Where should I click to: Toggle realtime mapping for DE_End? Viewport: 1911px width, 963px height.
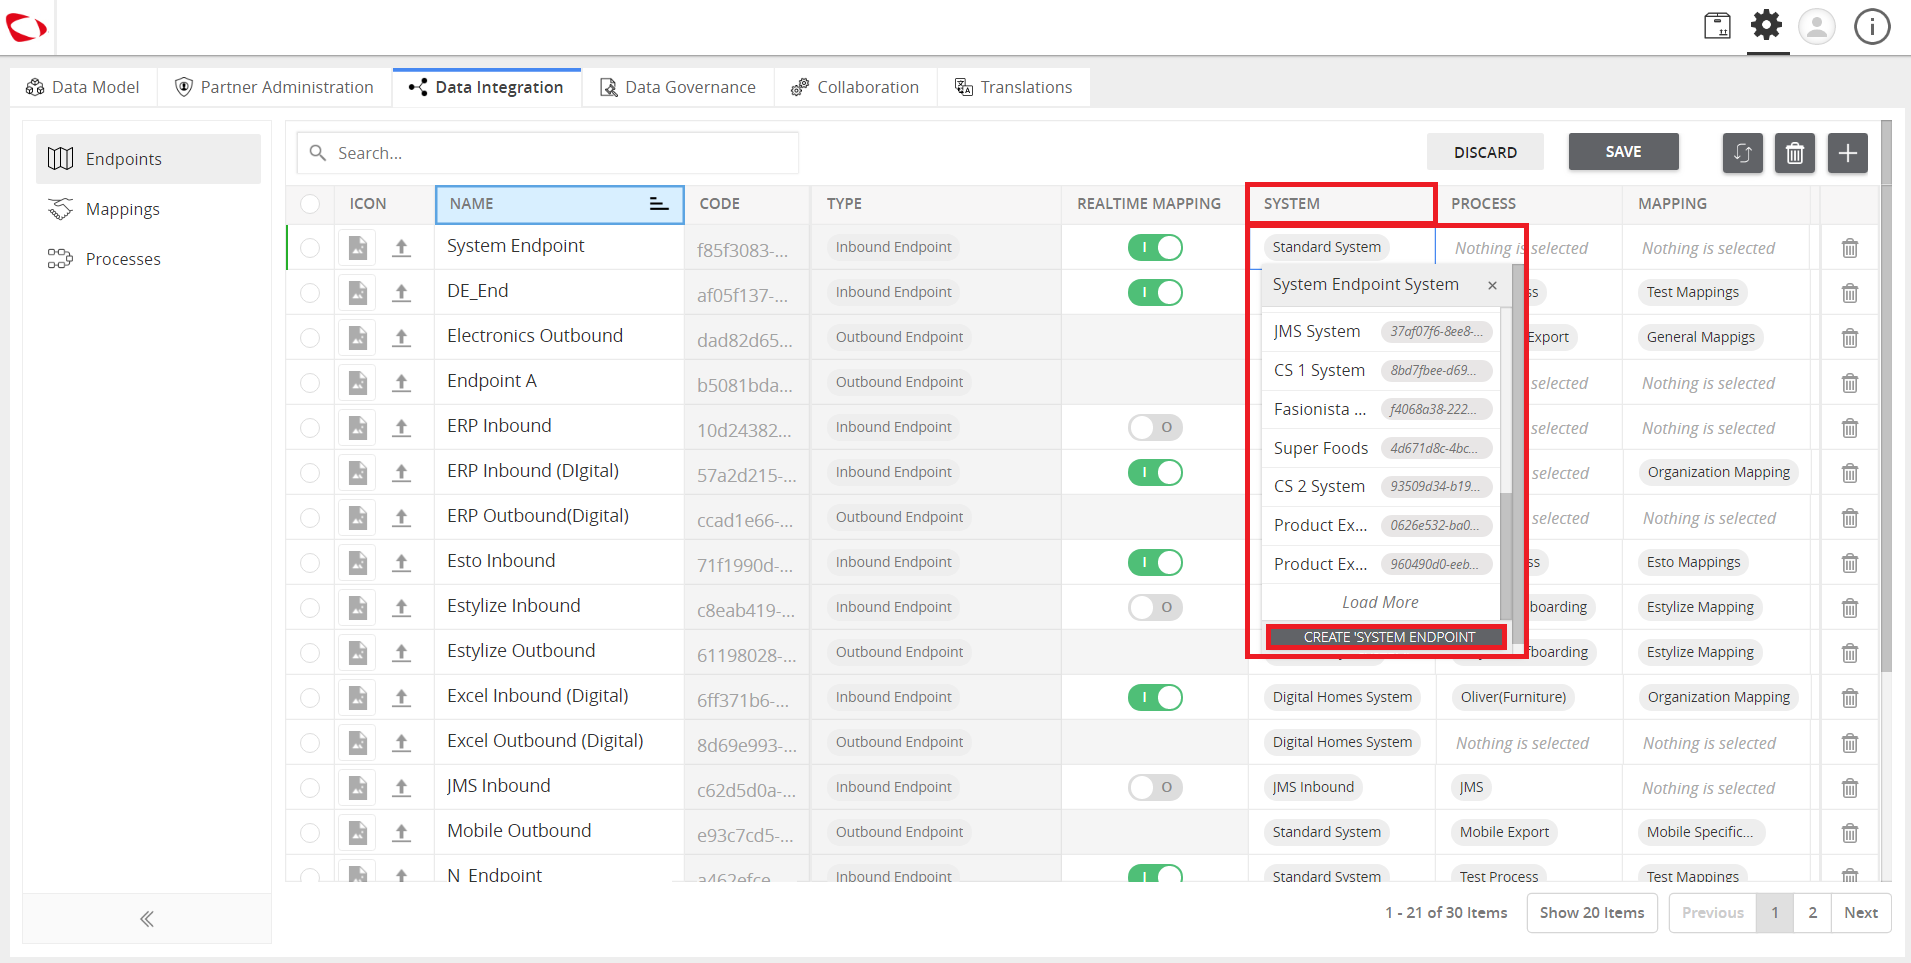[1155, 292]
